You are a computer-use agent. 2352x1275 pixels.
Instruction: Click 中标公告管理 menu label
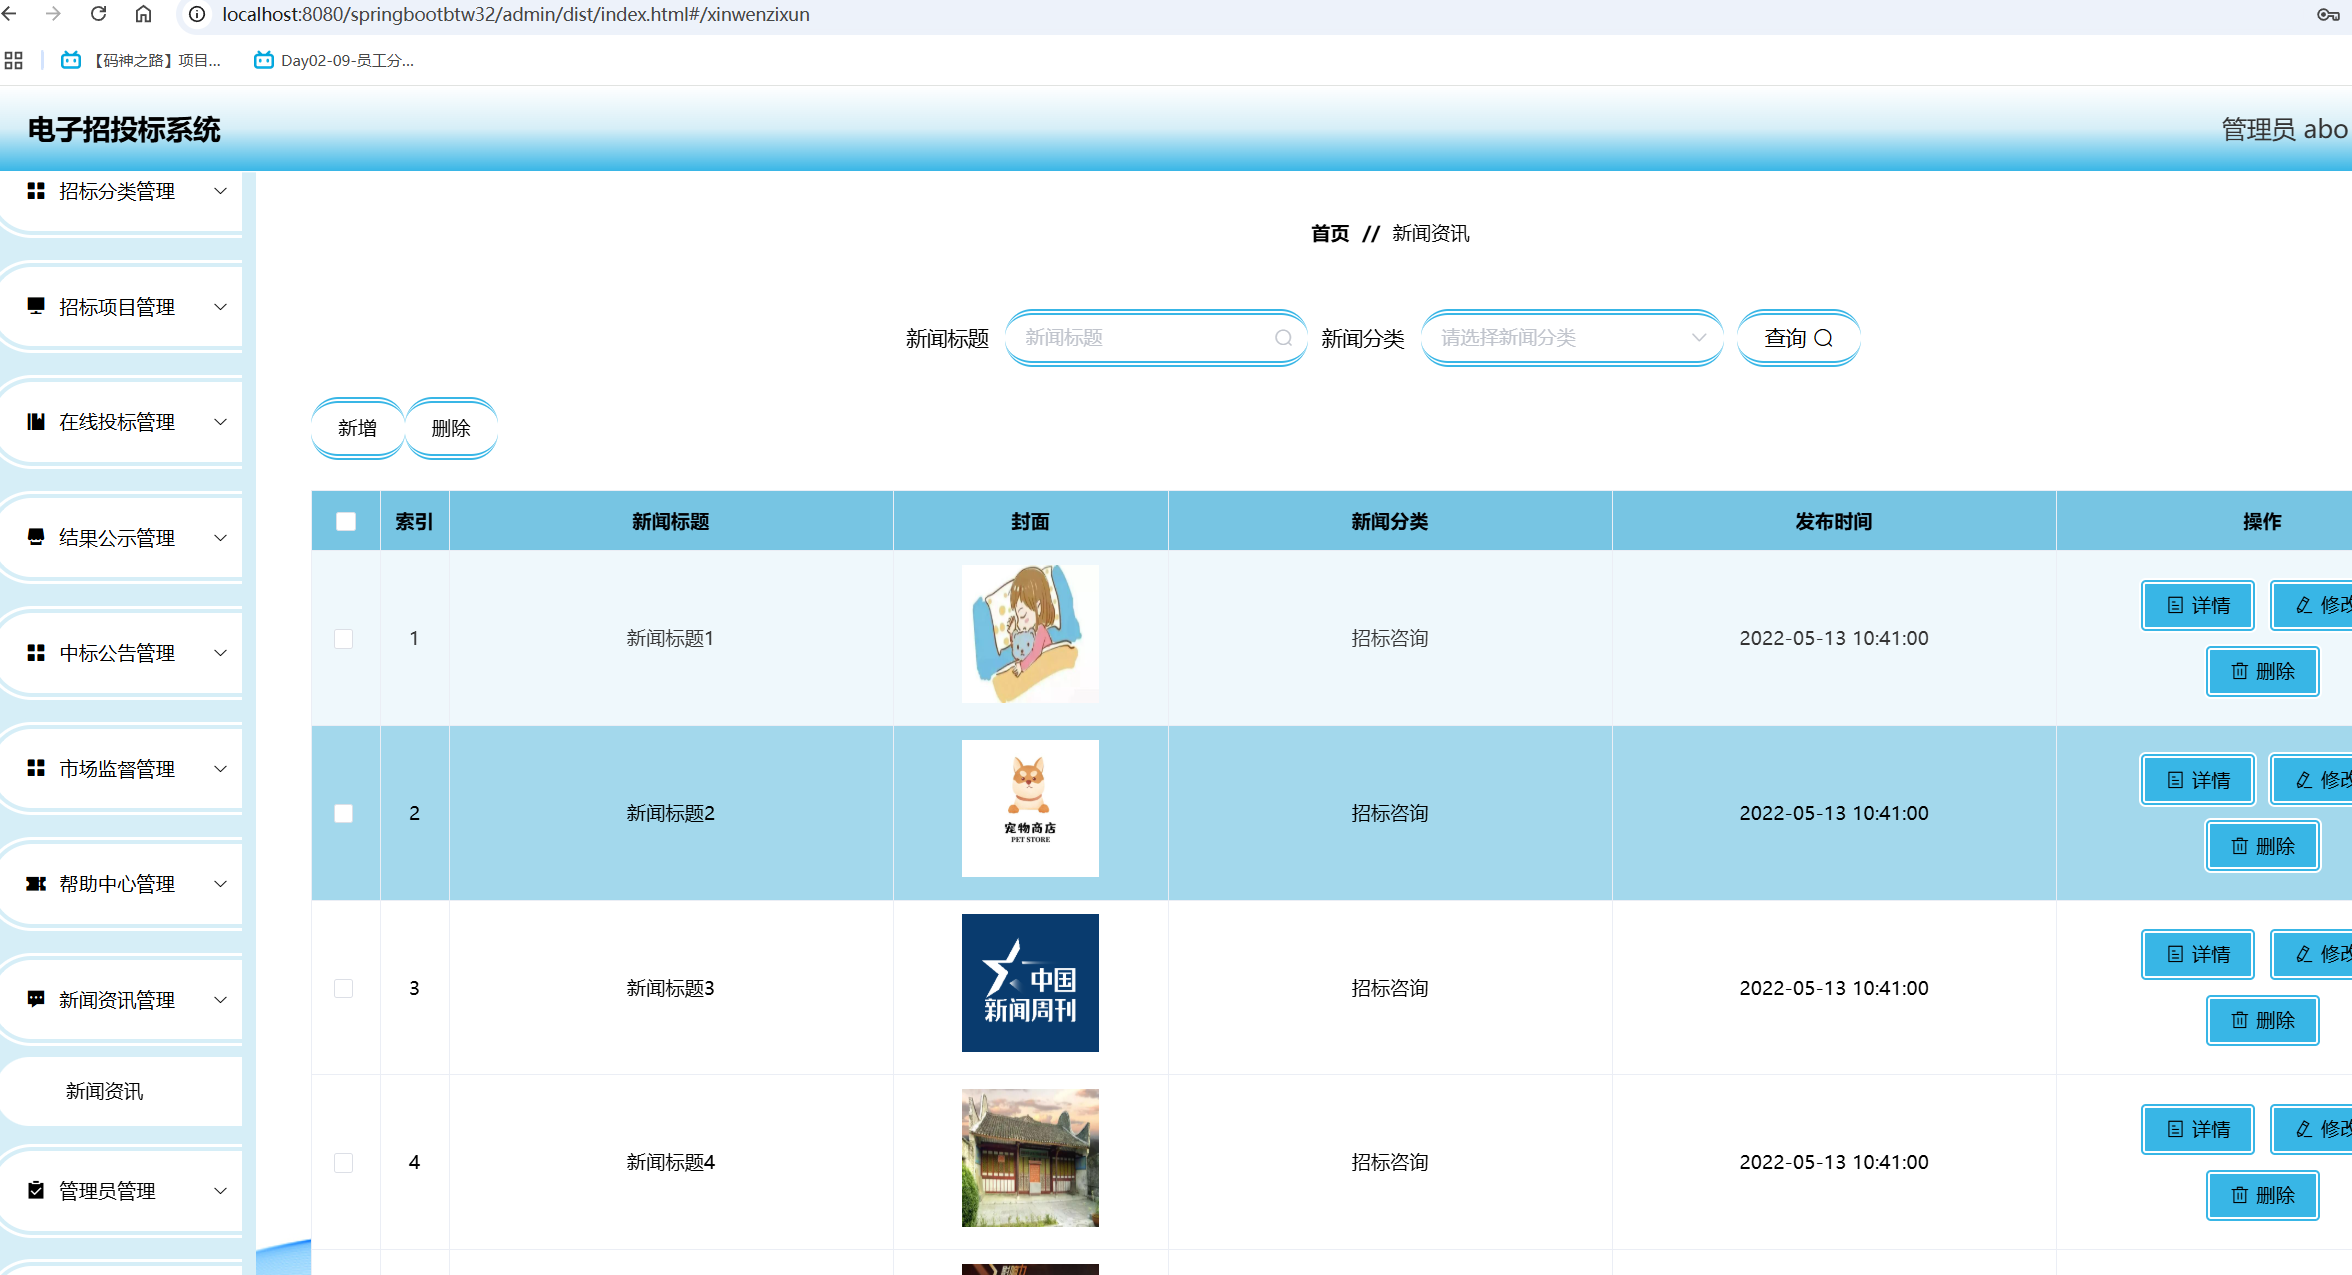(x=117, y=653)
